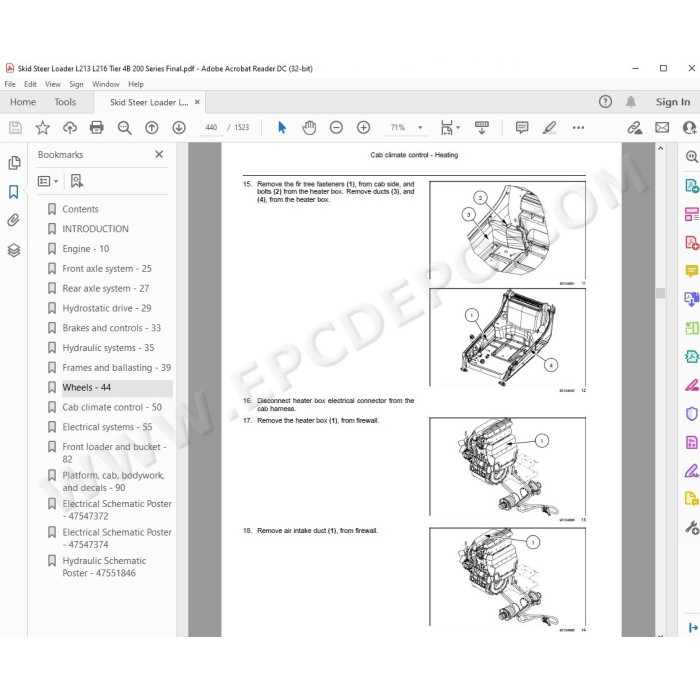Jump to Front axle system - 25
700x700 pixels.
(x=107, y=269)
